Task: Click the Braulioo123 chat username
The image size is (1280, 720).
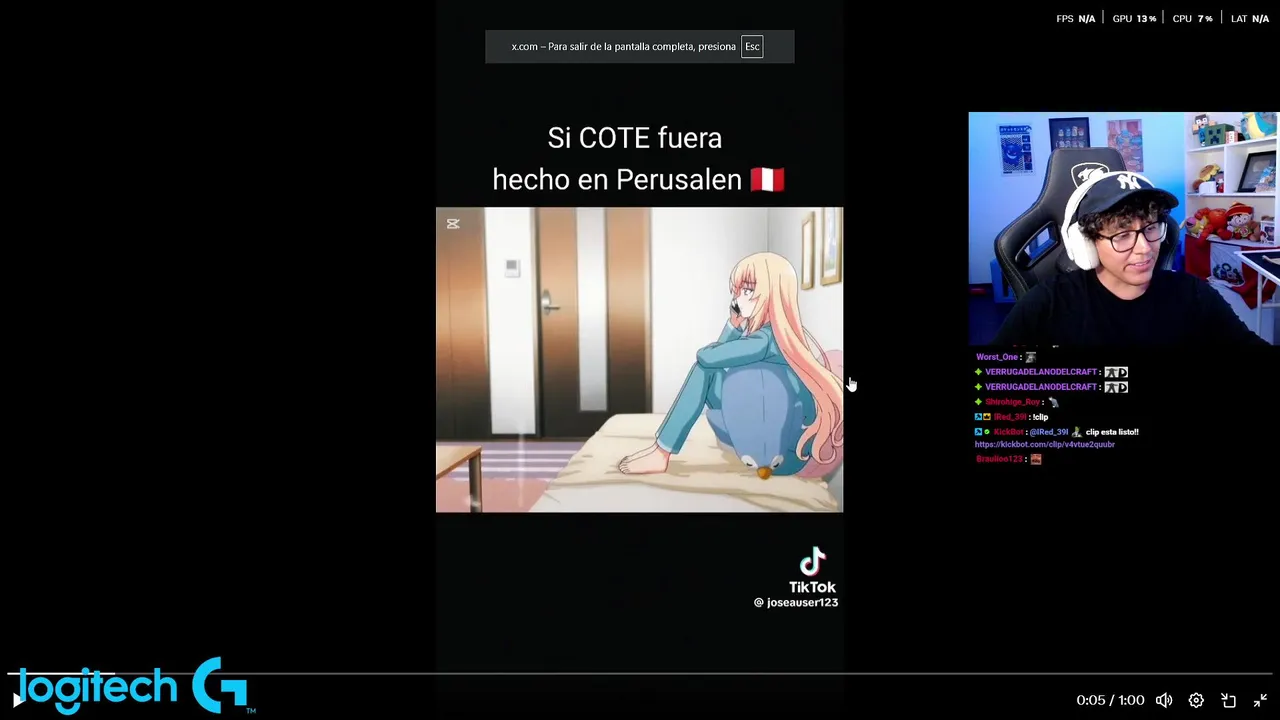Action: click(x=999, y=459)
